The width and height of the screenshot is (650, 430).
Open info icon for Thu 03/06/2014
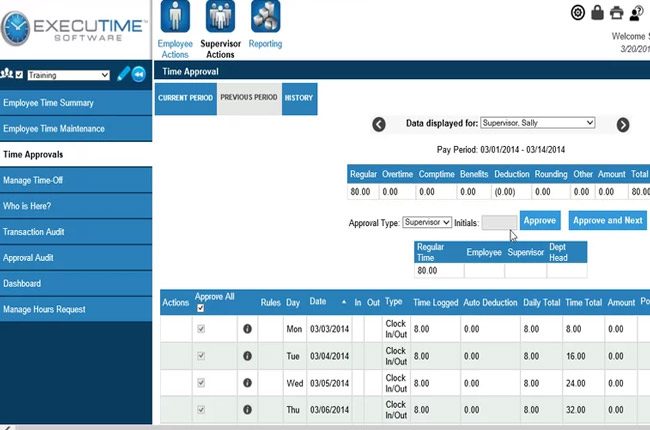247,410
